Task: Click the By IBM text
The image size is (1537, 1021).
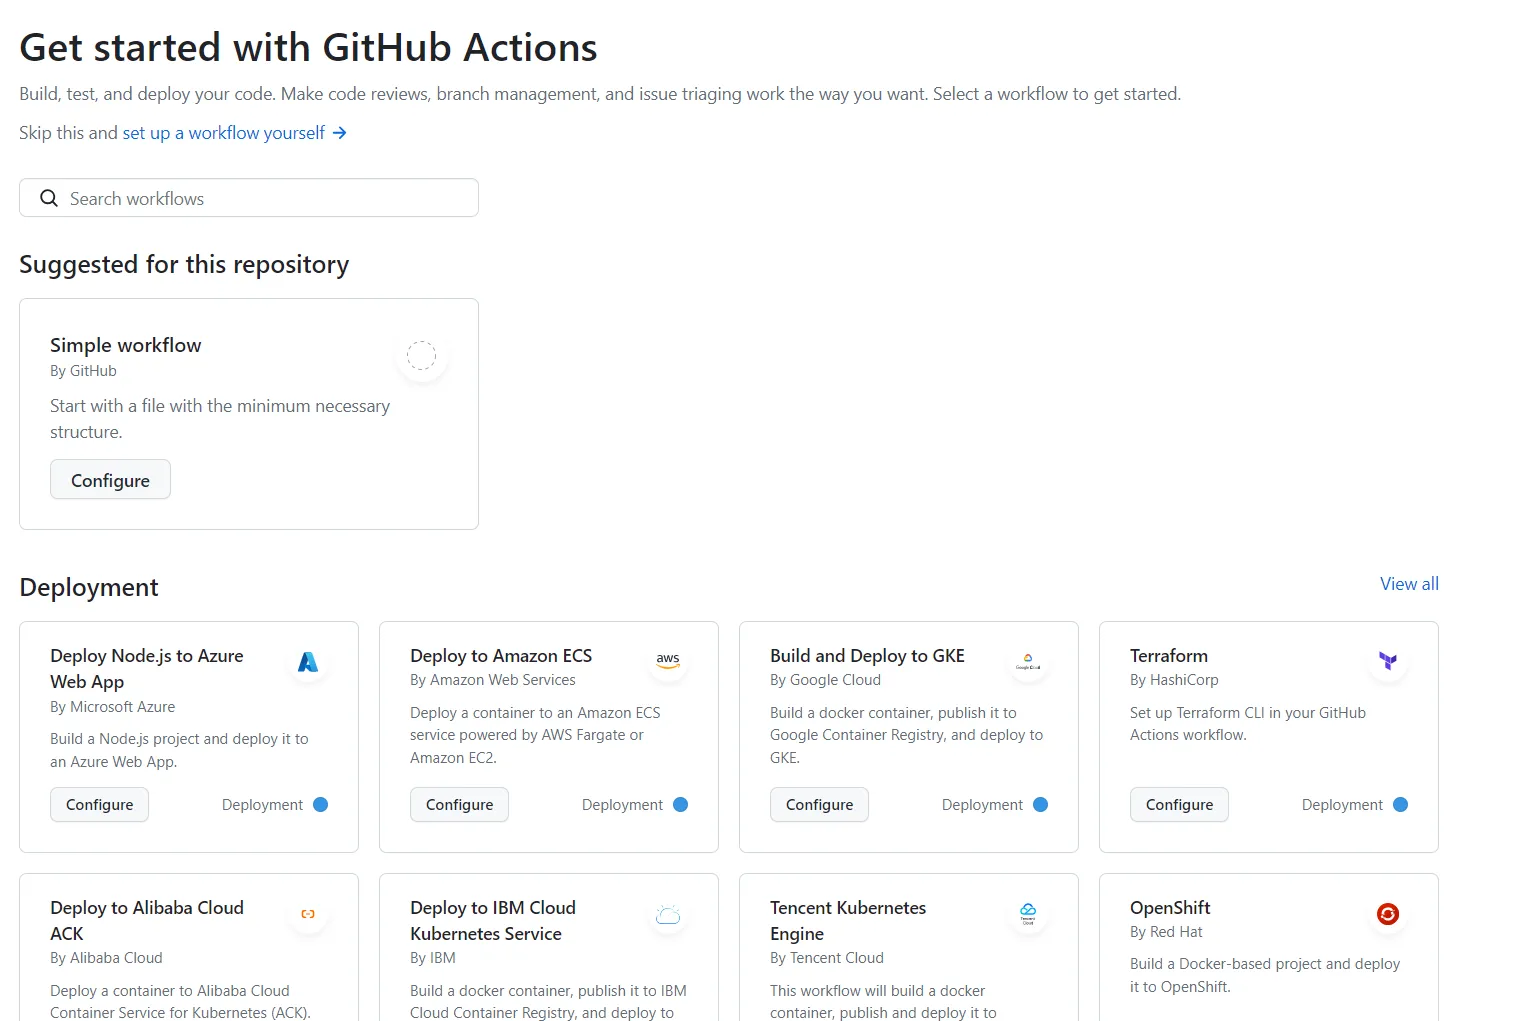Action: (433, 958)
